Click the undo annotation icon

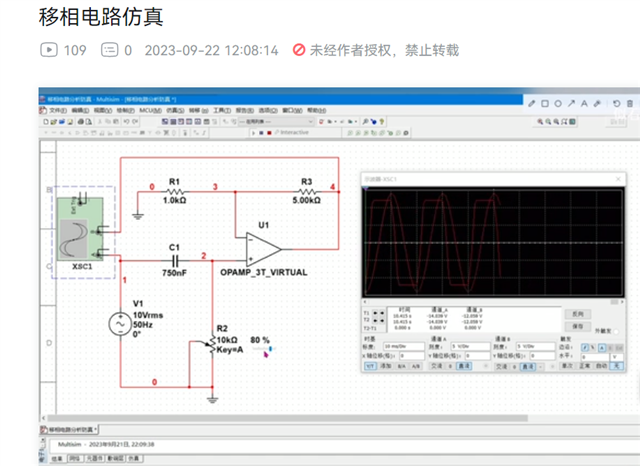click(x=617, y=104)
